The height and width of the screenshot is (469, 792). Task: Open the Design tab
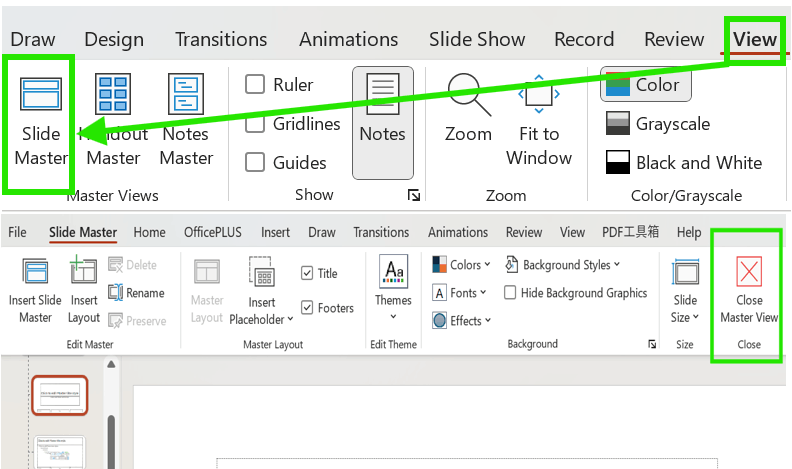pyautogui.click(x=114, y=39)
